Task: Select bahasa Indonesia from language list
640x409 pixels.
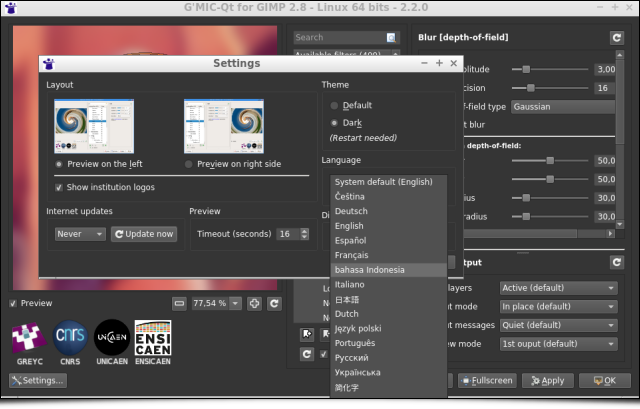Action: pyautogui.click(x=389, y=270)
